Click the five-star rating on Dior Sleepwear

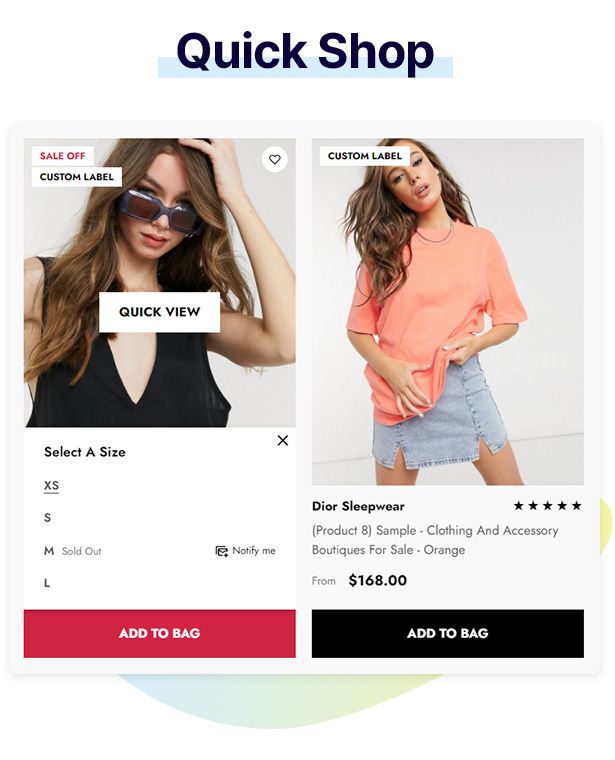548,506
